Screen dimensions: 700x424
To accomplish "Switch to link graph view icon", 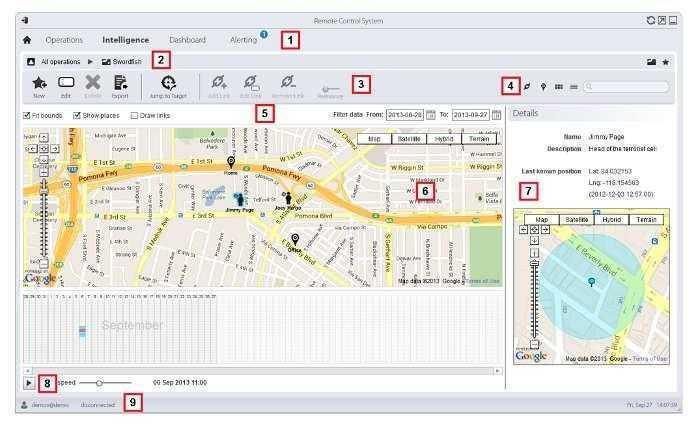I will click(x=527, y=86).
